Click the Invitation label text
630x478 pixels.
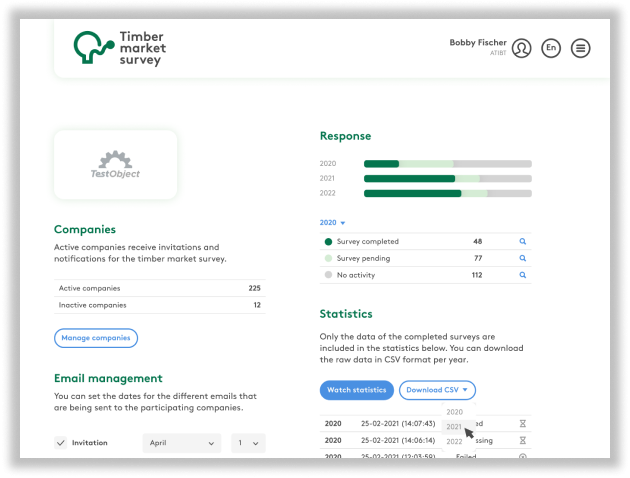(90, 443)
